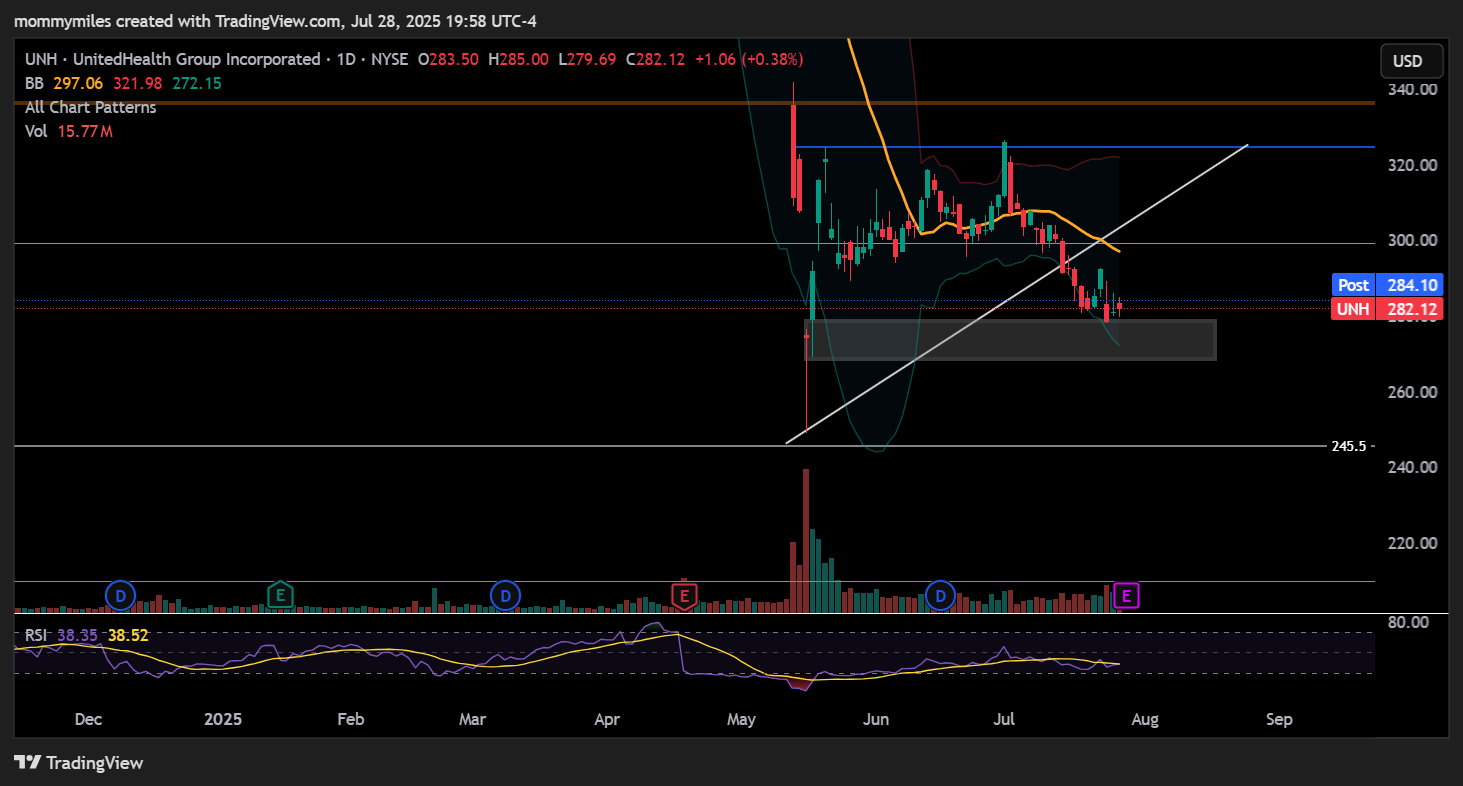
Task: Click the volume value 15.77M
Action: pyautogui.click(x=84, y=131)
